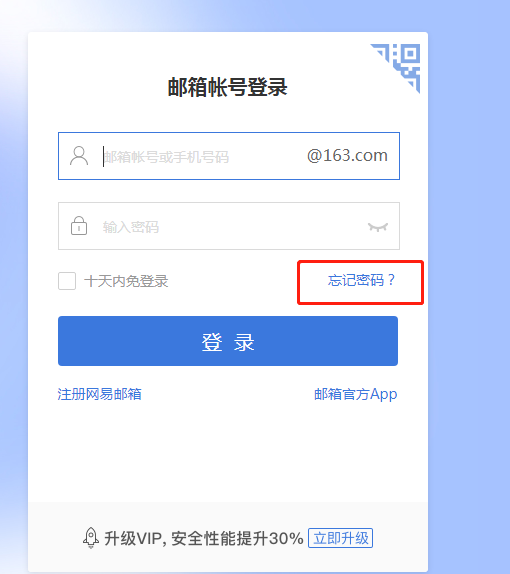Screen dimensions: 510x574
Task: Click the 邮箱帐号登录 heading
Action: click(227, 87)
